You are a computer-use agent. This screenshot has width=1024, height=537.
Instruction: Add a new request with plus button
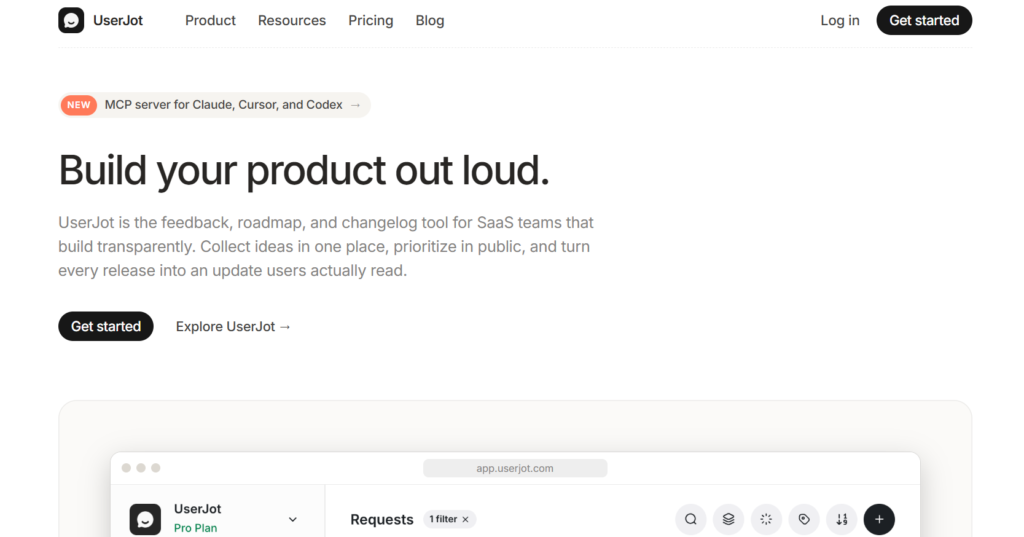pos(879,519)
